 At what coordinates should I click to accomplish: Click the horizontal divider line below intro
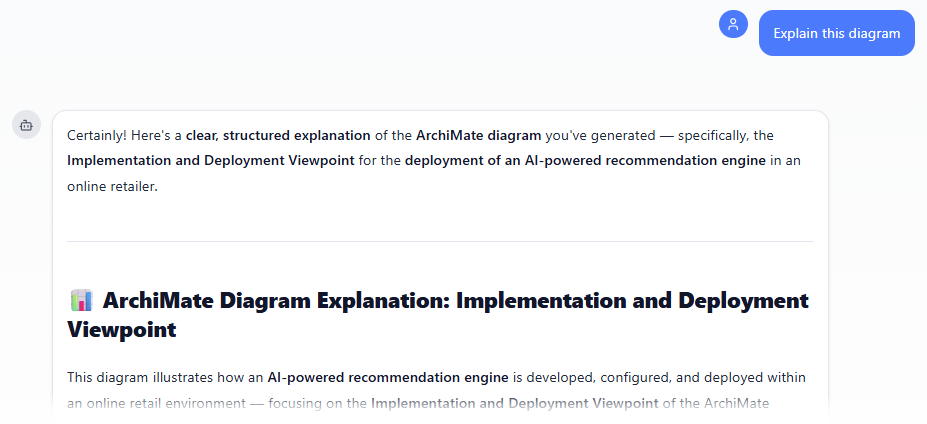[440, 241]
